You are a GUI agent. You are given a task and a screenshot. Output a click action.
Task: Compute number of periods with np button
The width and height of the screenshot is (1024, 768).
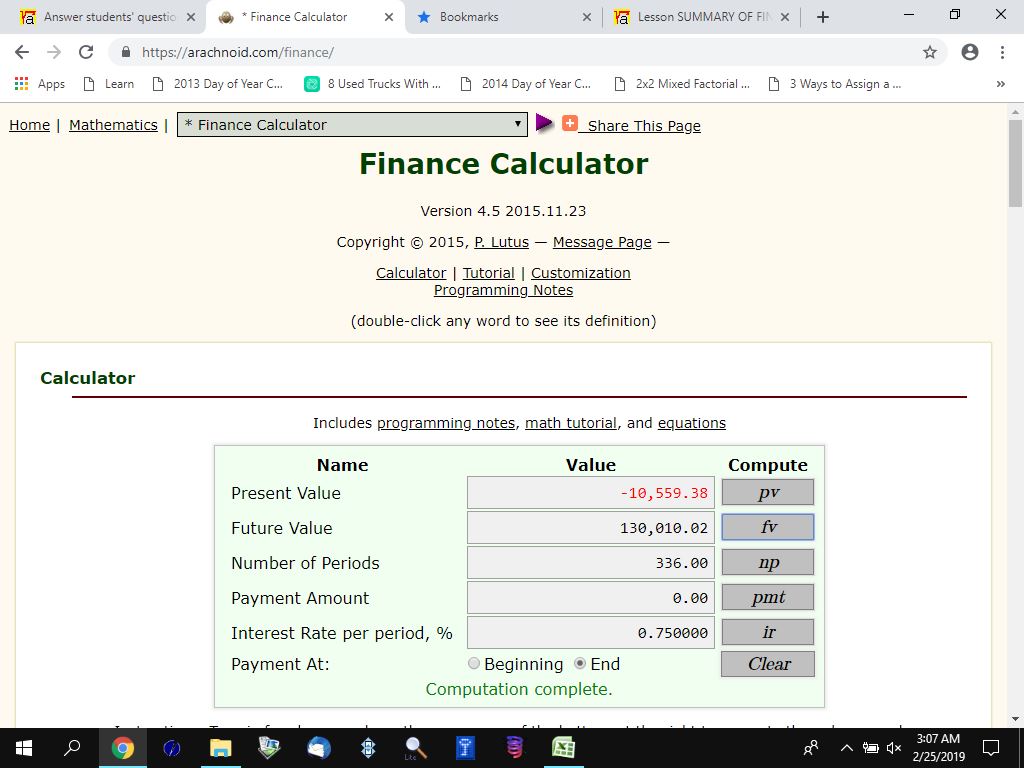coord(767,562)
